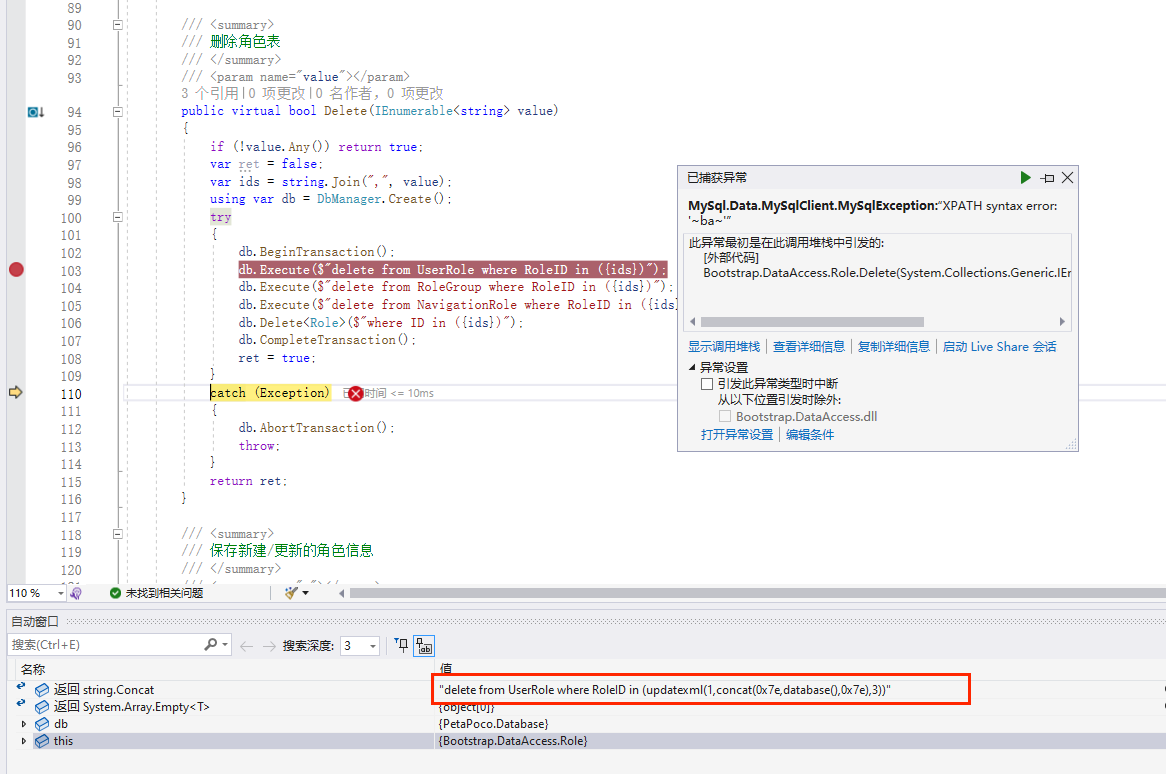Click the '返回 System.Array.Empty<T>' row name

tap(132, 707)
